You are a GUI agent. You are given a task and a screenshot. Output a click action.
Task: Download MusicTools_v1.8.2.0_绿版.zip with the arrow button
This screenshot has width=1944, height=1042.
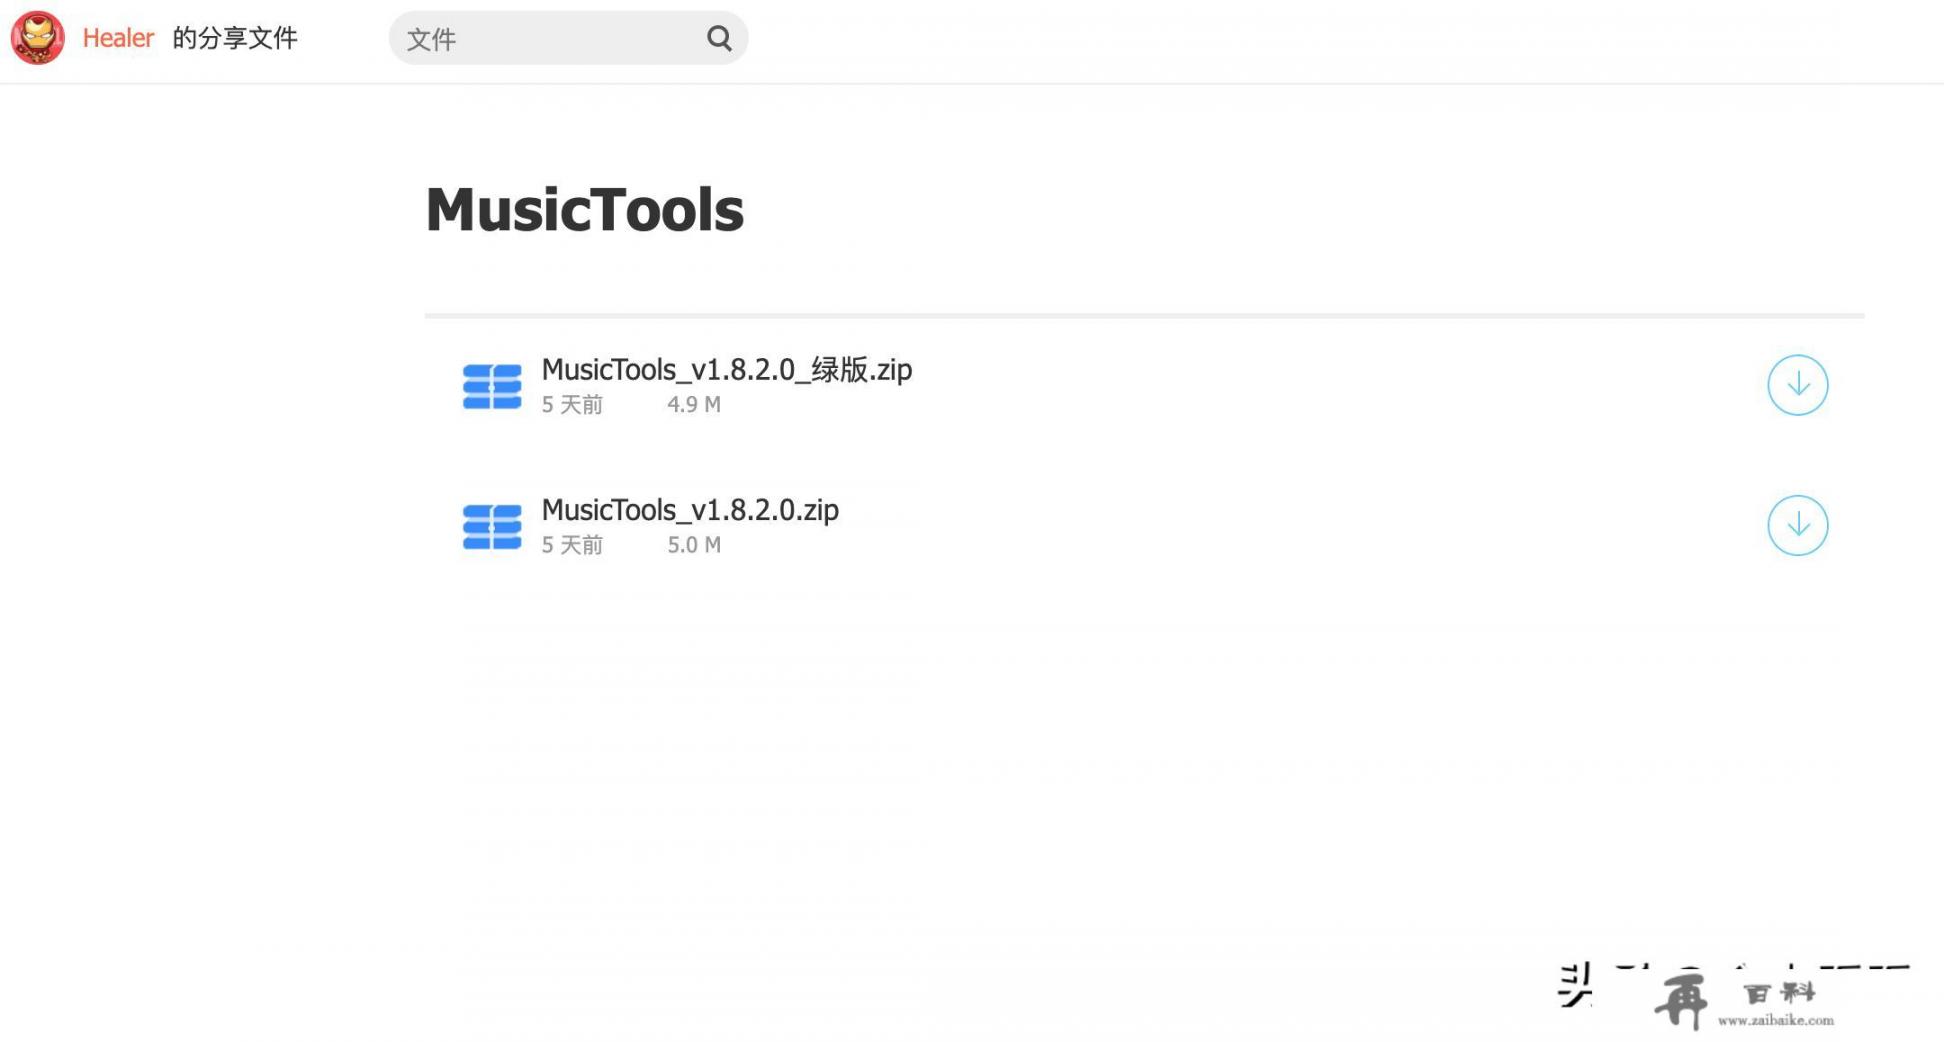point(1797,385)
